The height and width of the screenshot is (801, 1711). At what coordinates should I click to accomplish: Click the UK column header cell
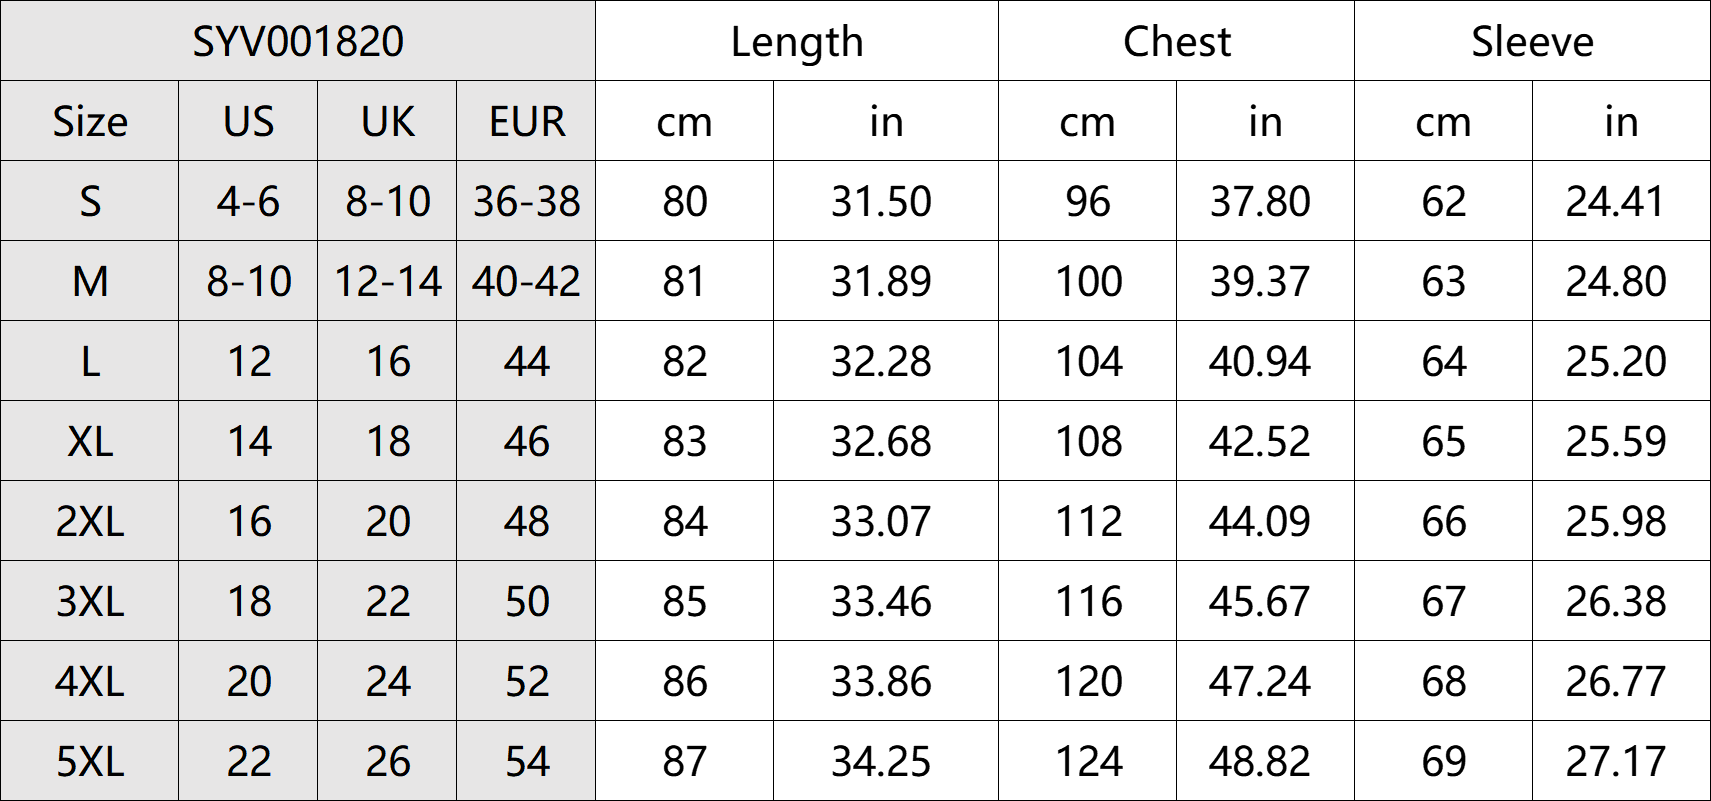(387, 122)
